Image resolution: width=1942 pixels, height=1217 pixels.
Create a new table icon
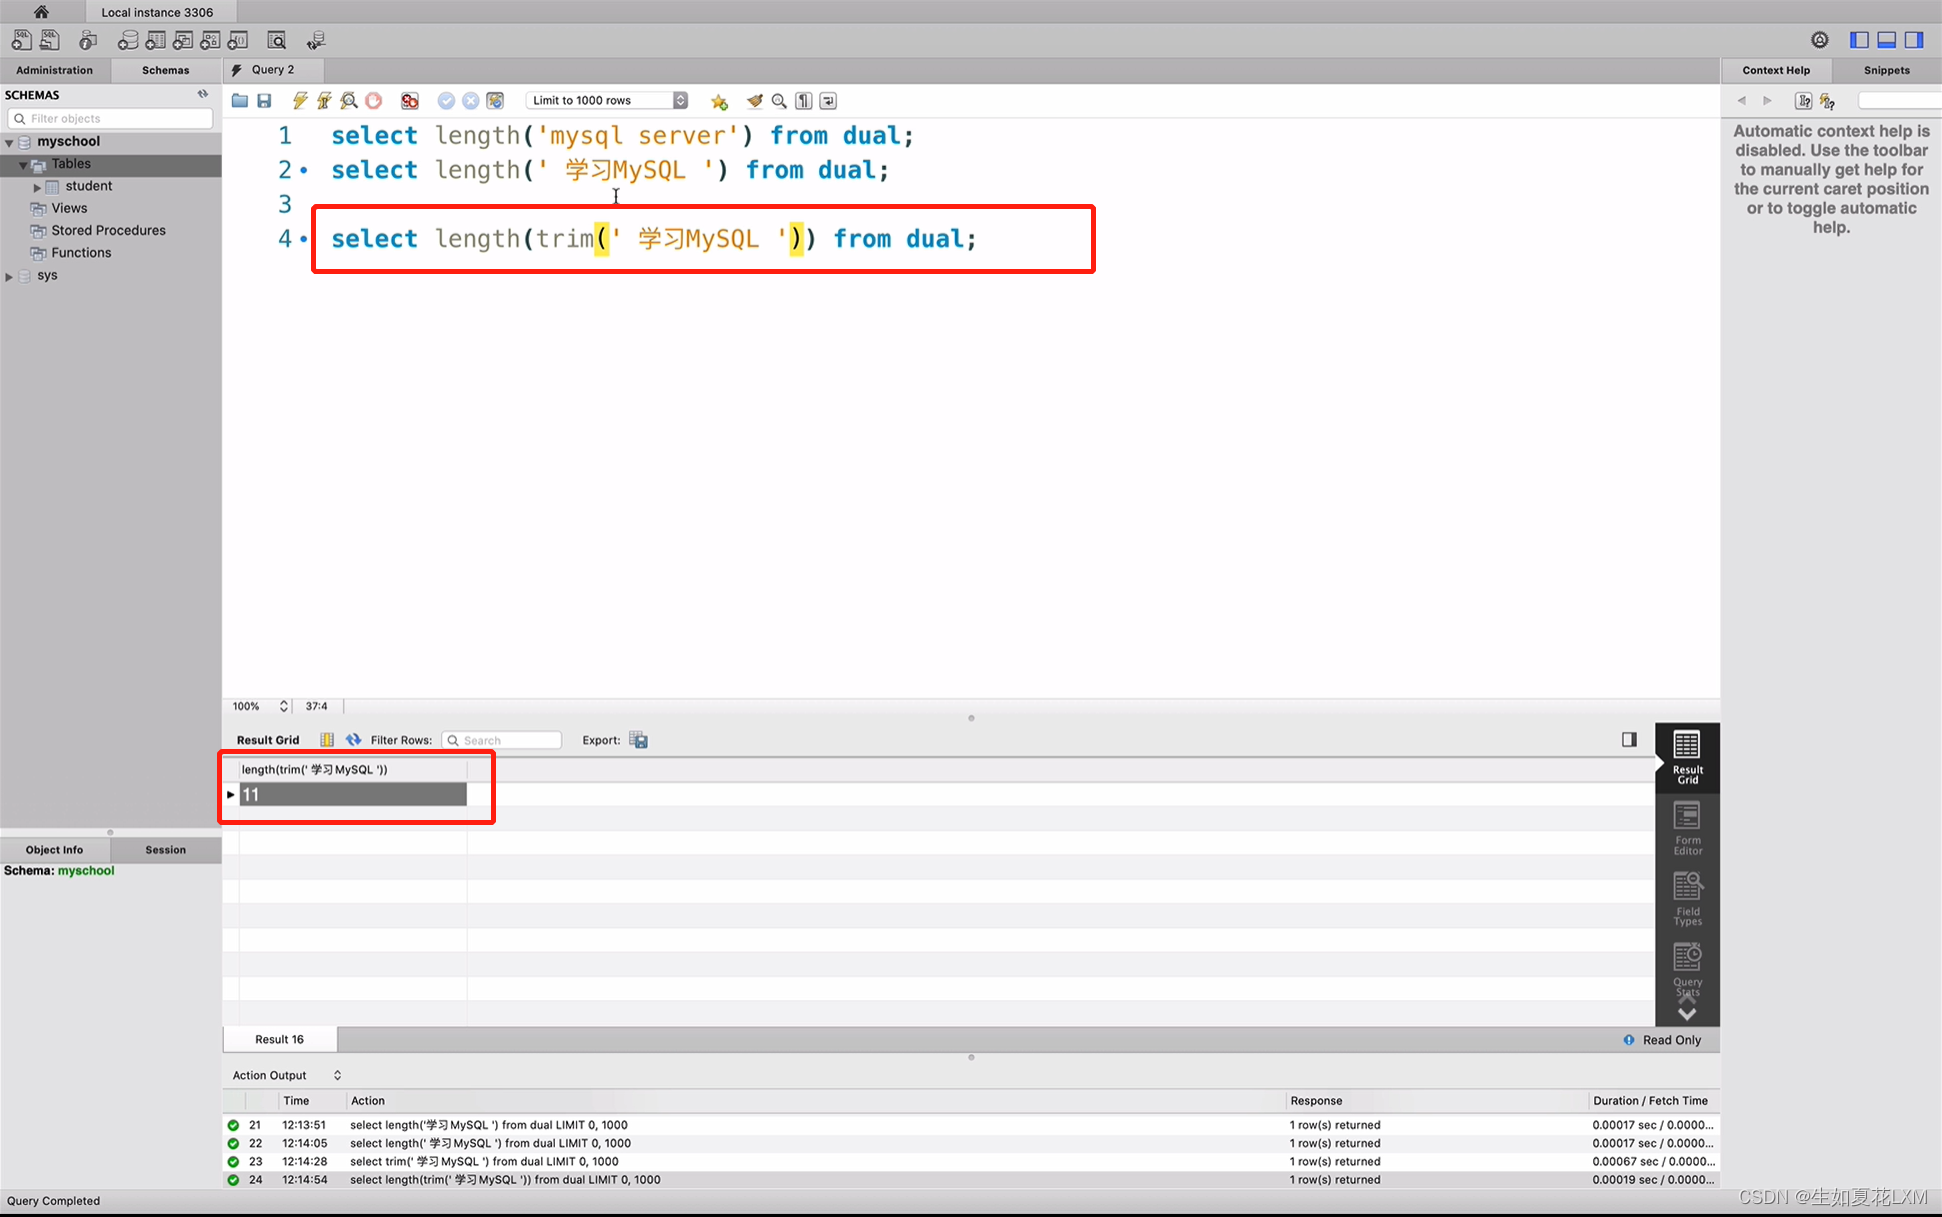(155, 40)
